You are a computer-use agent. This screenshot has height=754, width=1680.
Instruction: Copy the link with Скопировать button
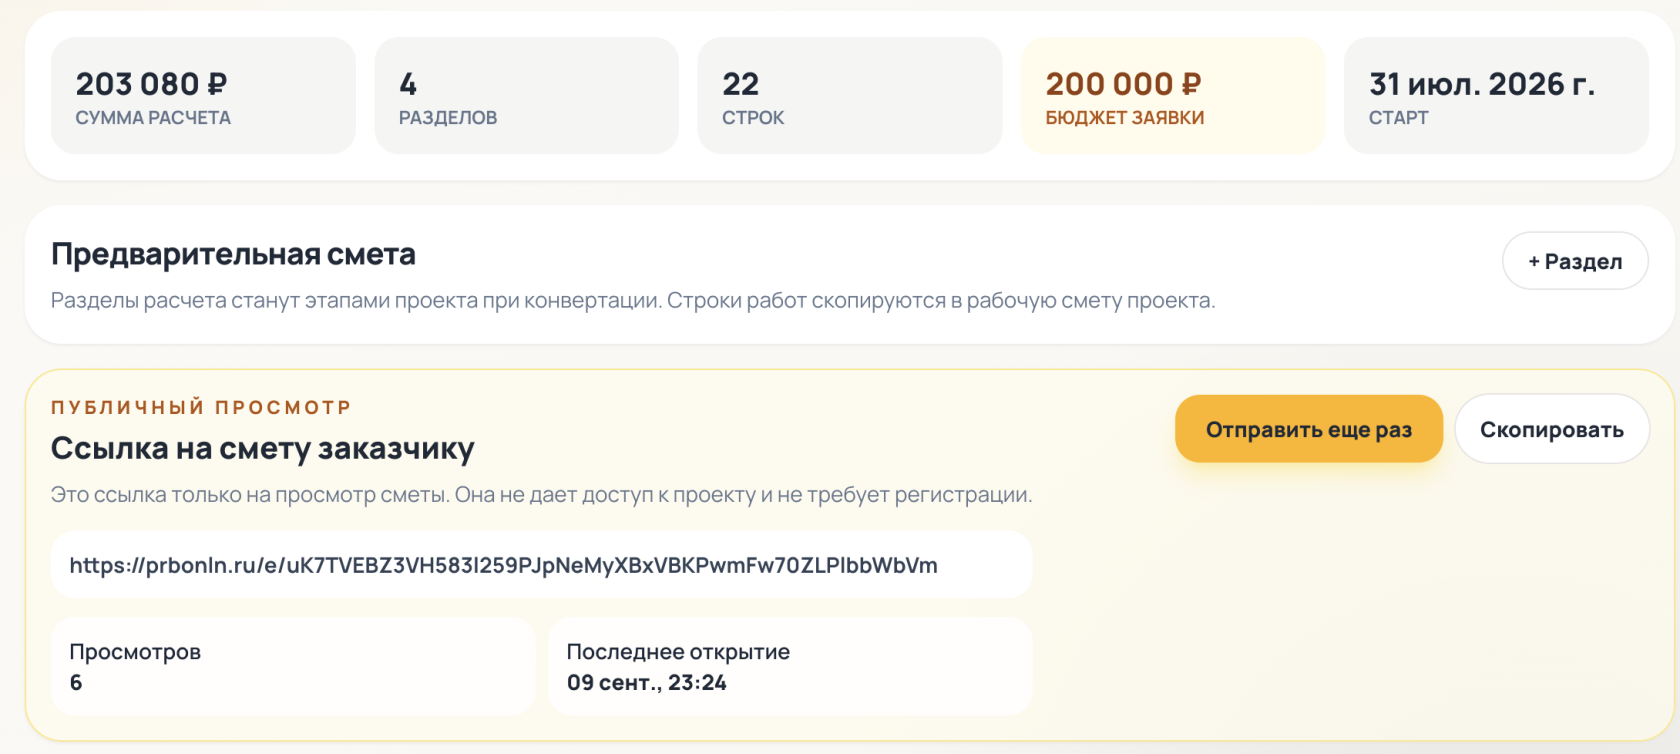click(1552, 429)
